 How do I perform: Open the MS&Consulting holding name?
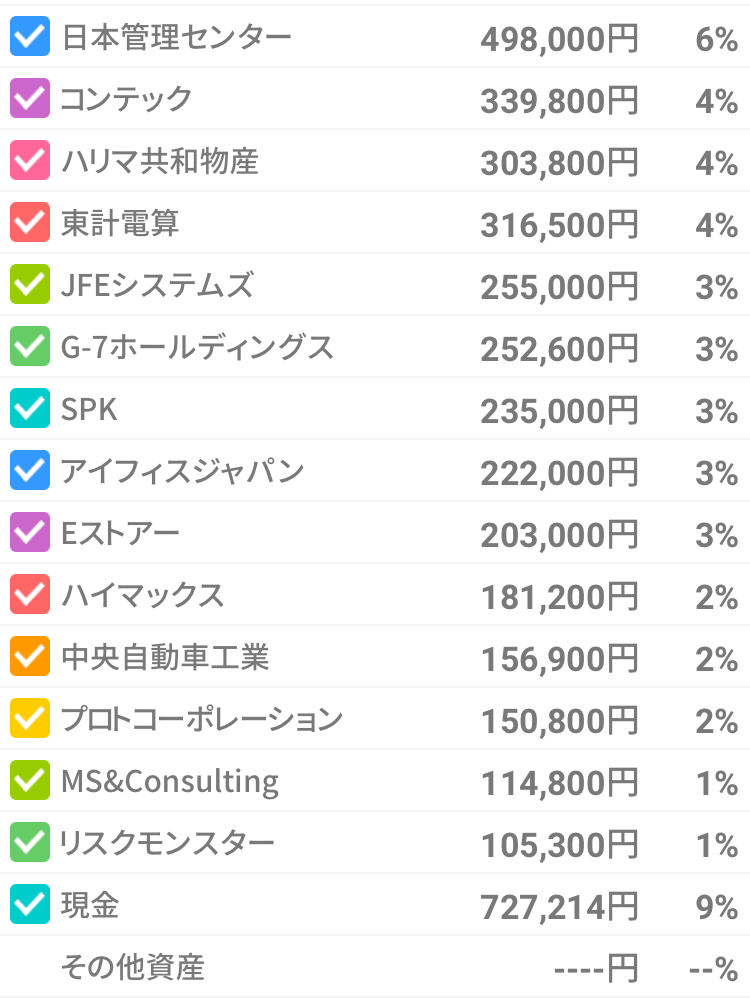[x=170, y=782]
